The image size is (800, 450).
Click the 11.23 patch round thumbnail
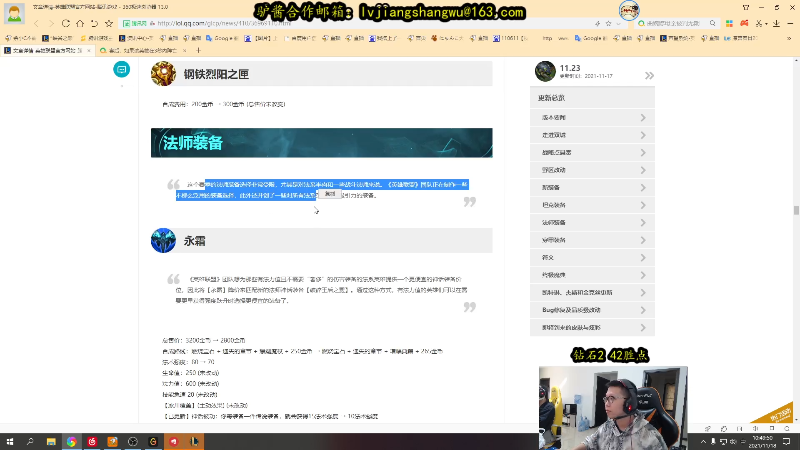545,71
